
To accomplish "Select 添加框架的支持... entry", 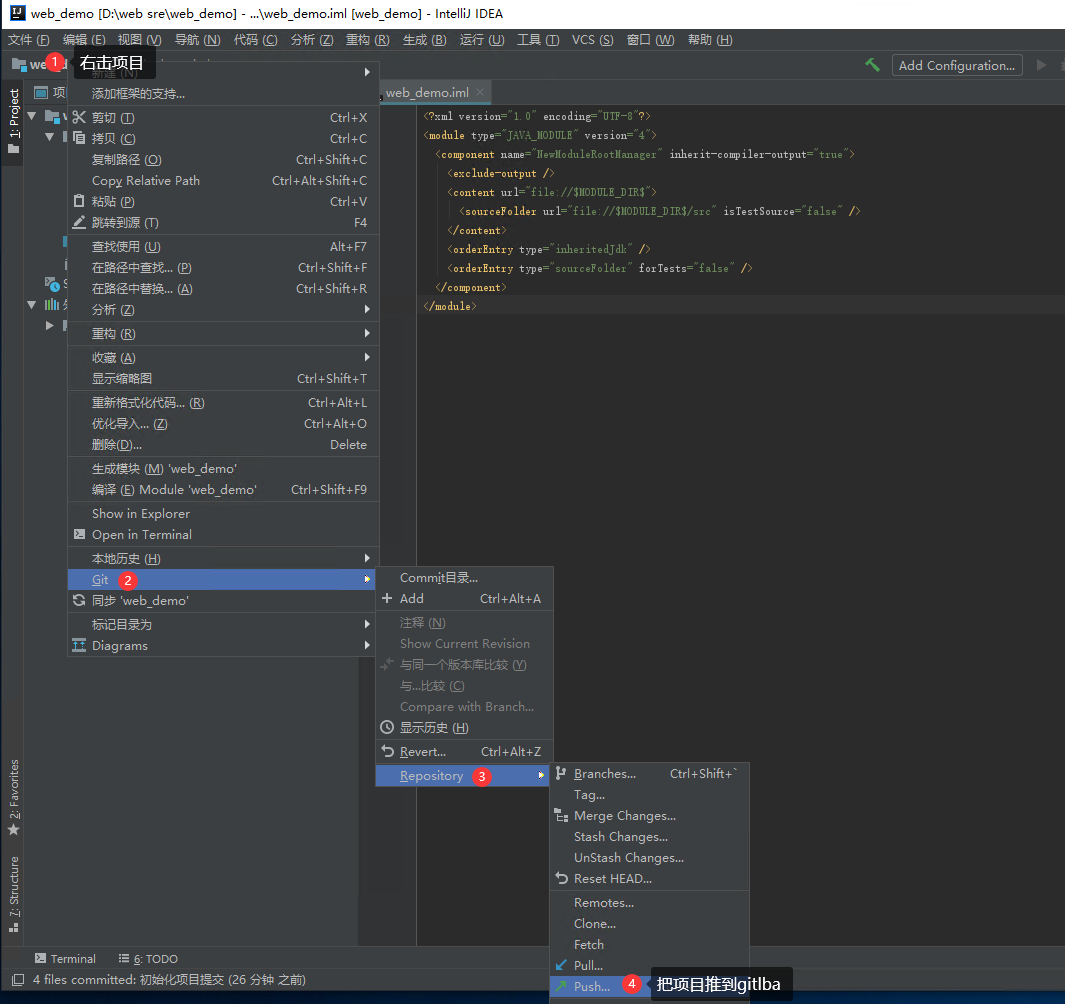I will [x=223, y=94].
